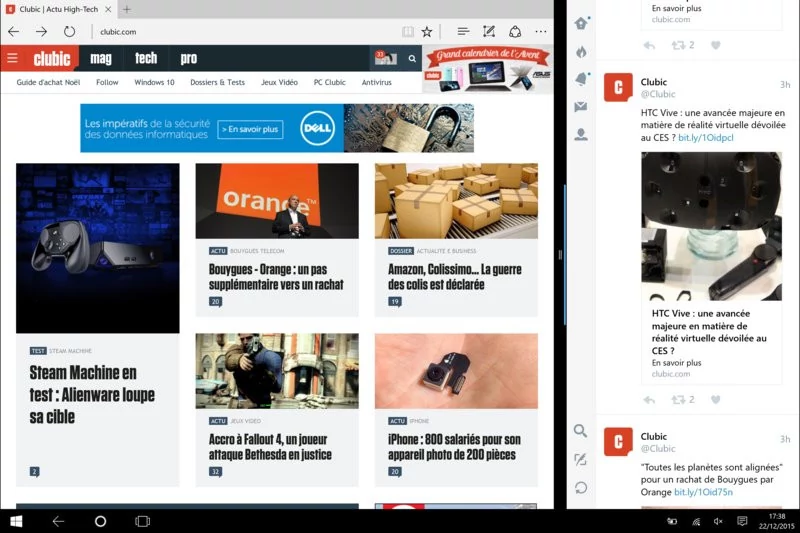Viewport: 800px width, 533px height.
Task: Go back in Edge browser
Action: [x=14, y=32]
